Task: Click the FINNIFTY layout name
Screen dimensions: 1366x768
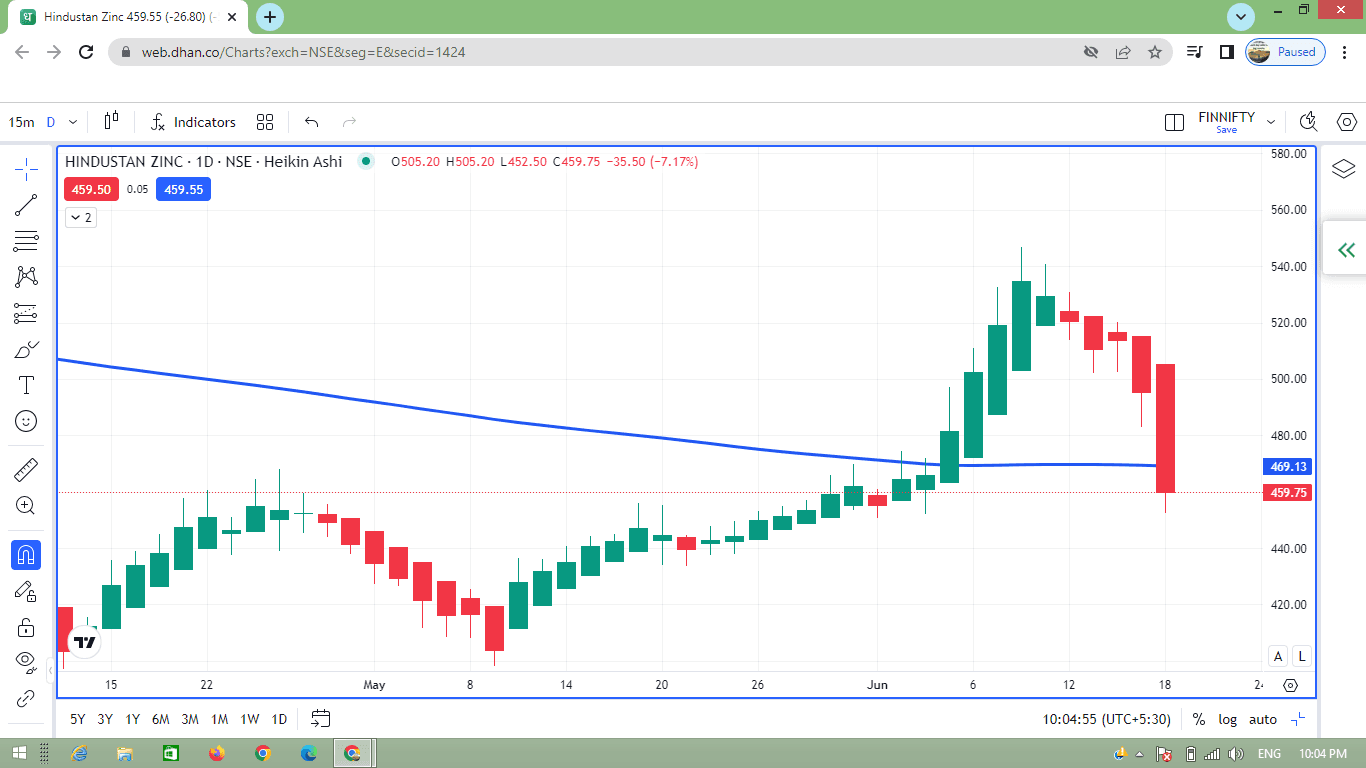Action: click(x=1226, y=117)
